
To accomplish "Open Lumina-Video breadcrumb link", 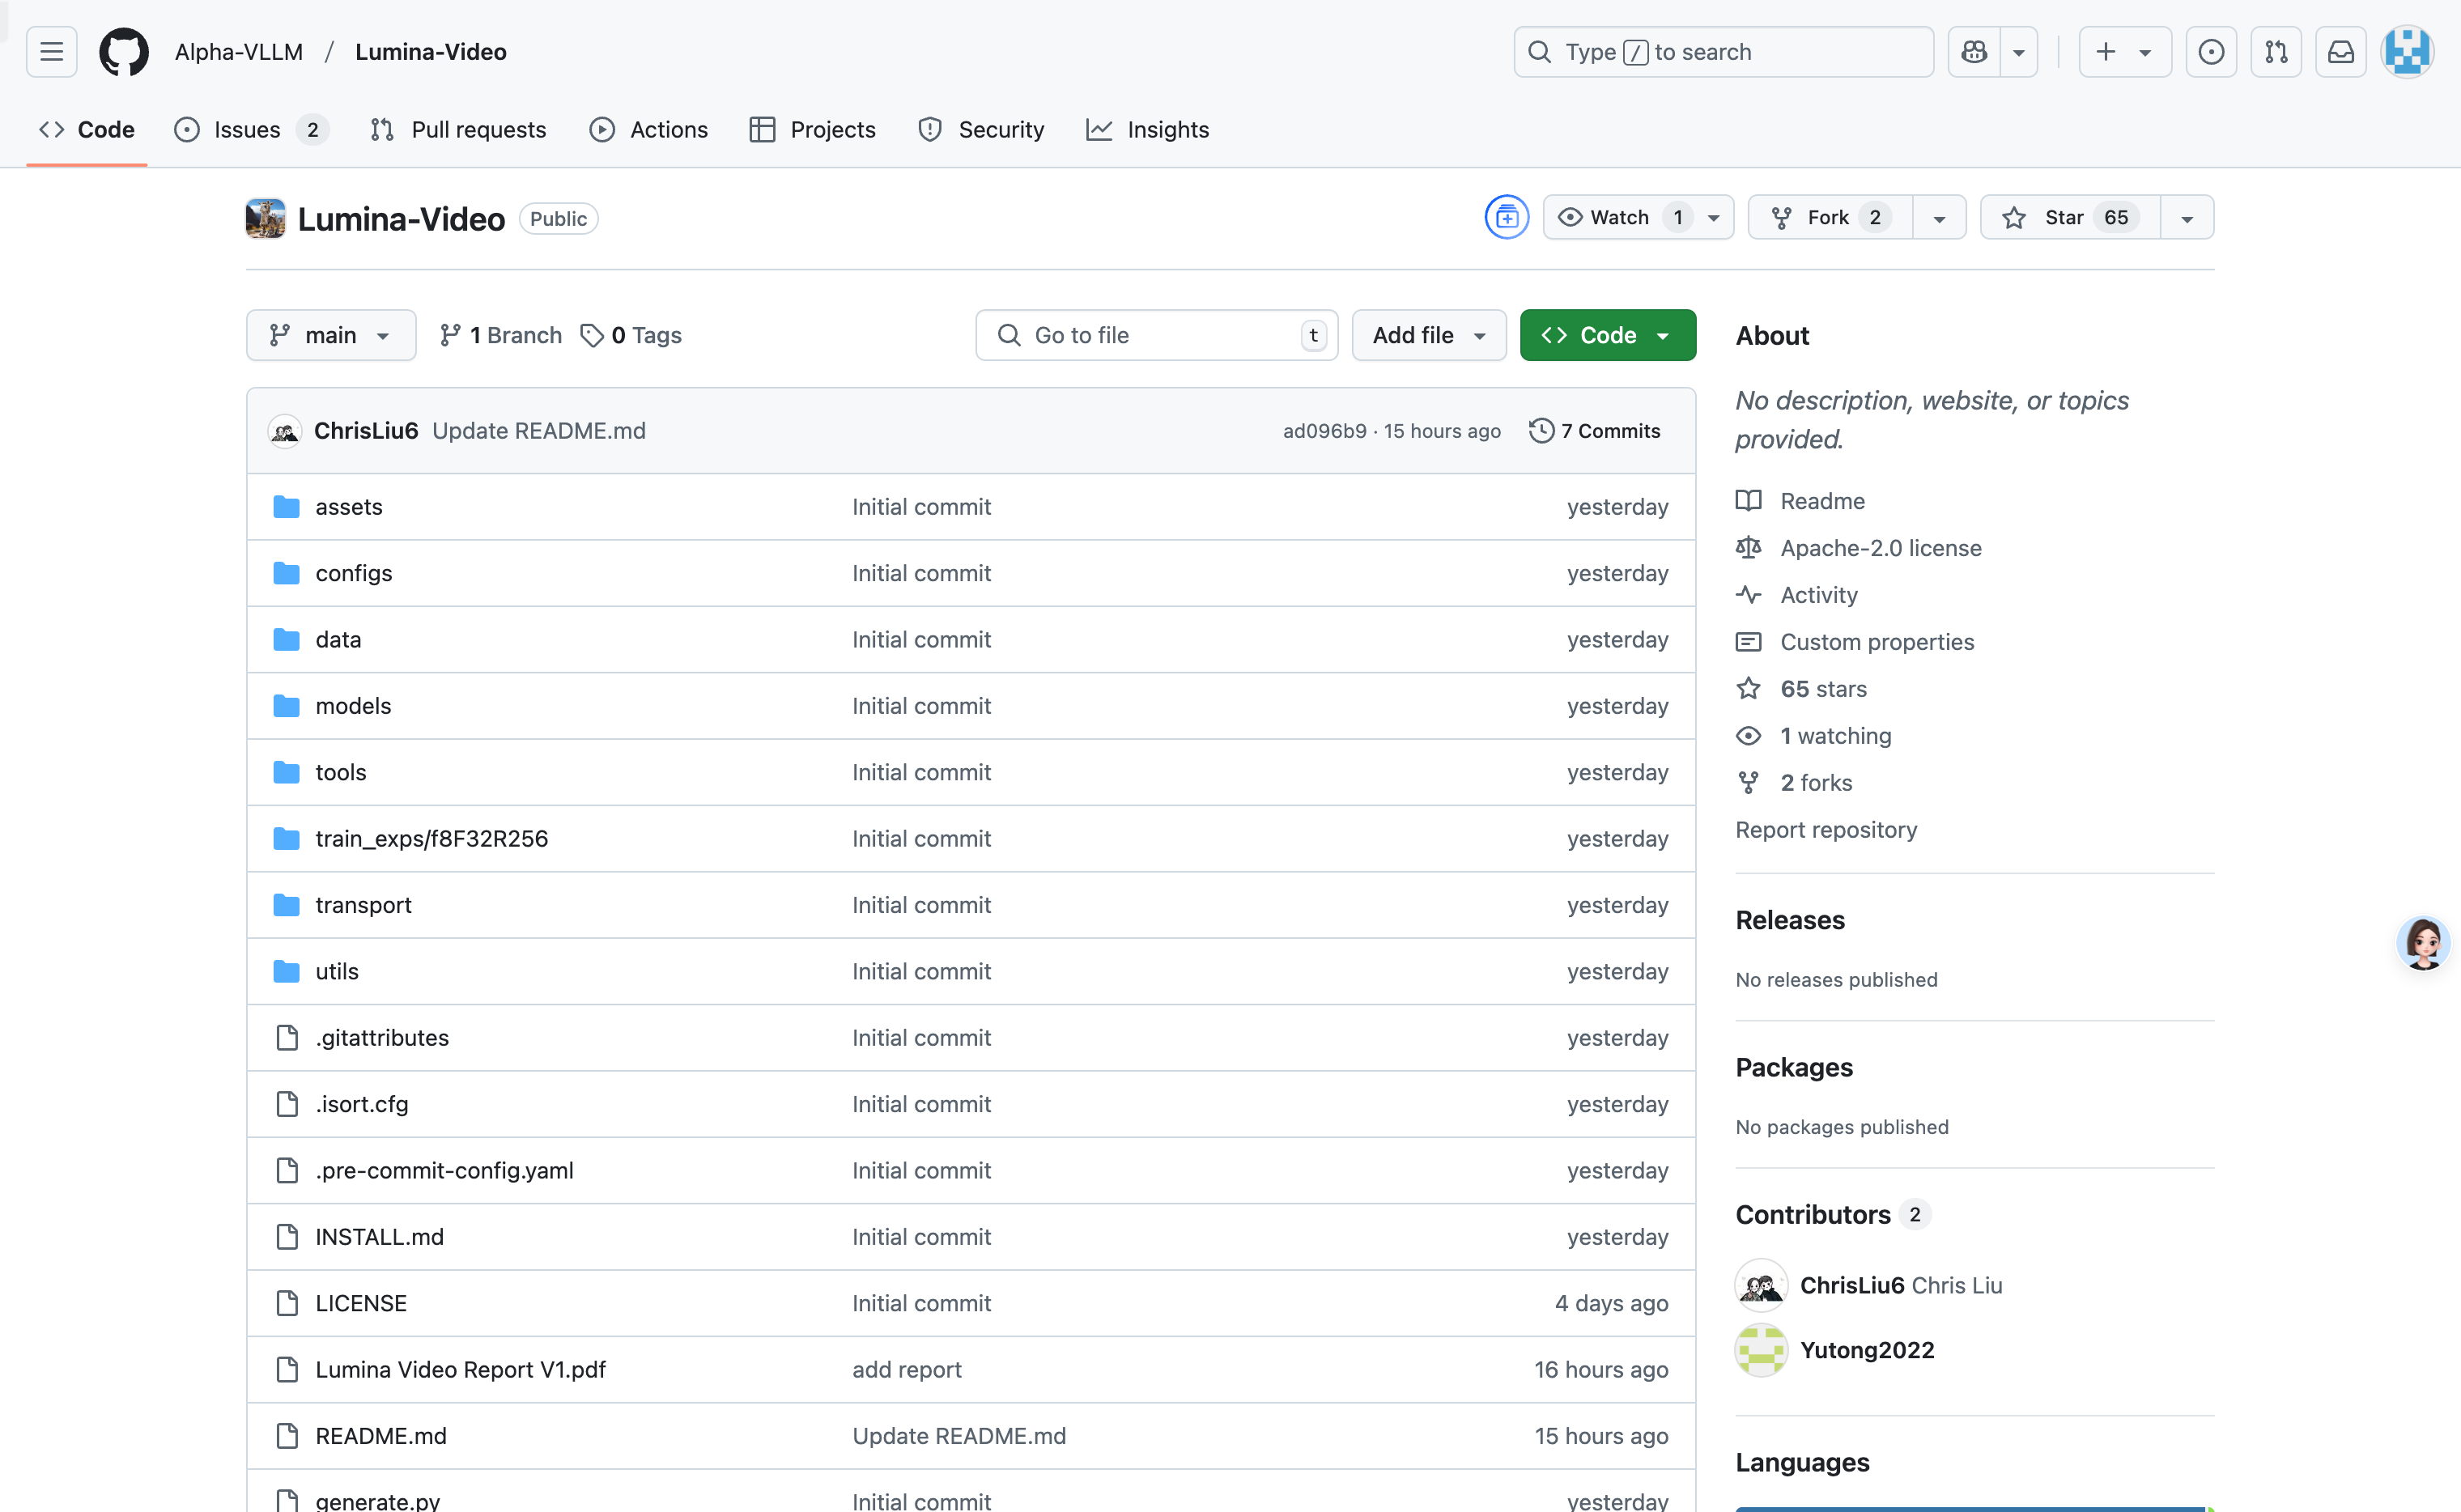I will (x=431, y=52).
